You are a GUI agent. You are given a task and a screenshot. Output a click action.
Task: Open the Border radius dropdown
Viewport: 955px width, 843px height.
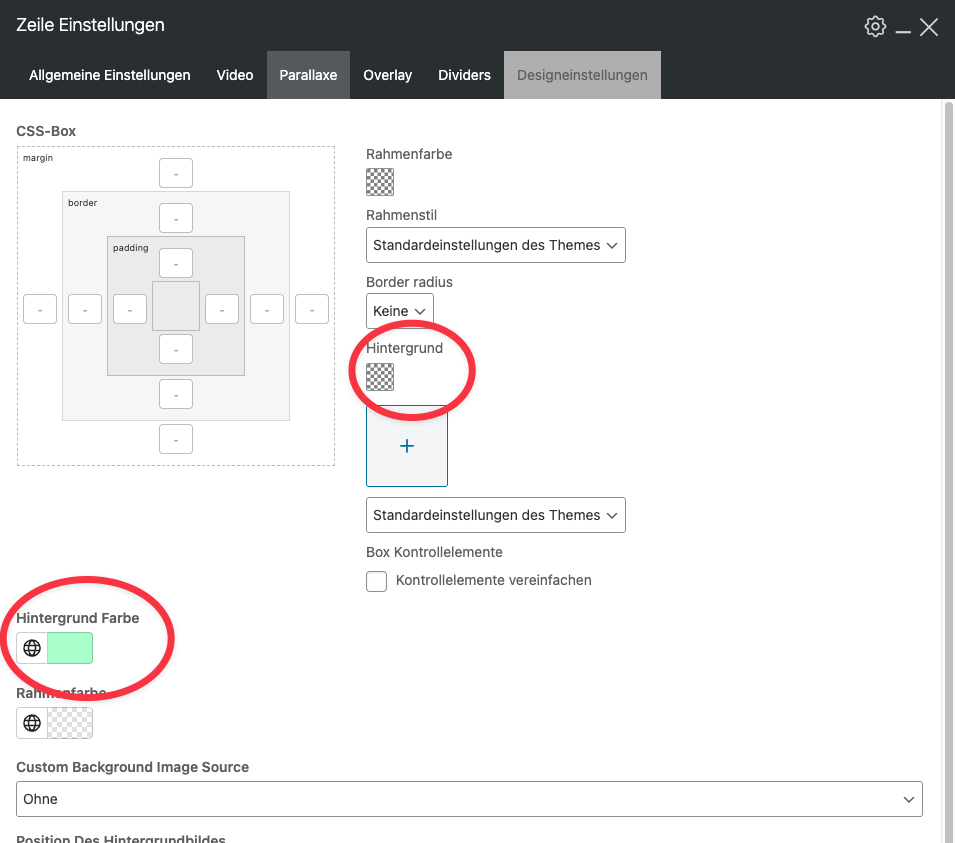tap(399, 311)
